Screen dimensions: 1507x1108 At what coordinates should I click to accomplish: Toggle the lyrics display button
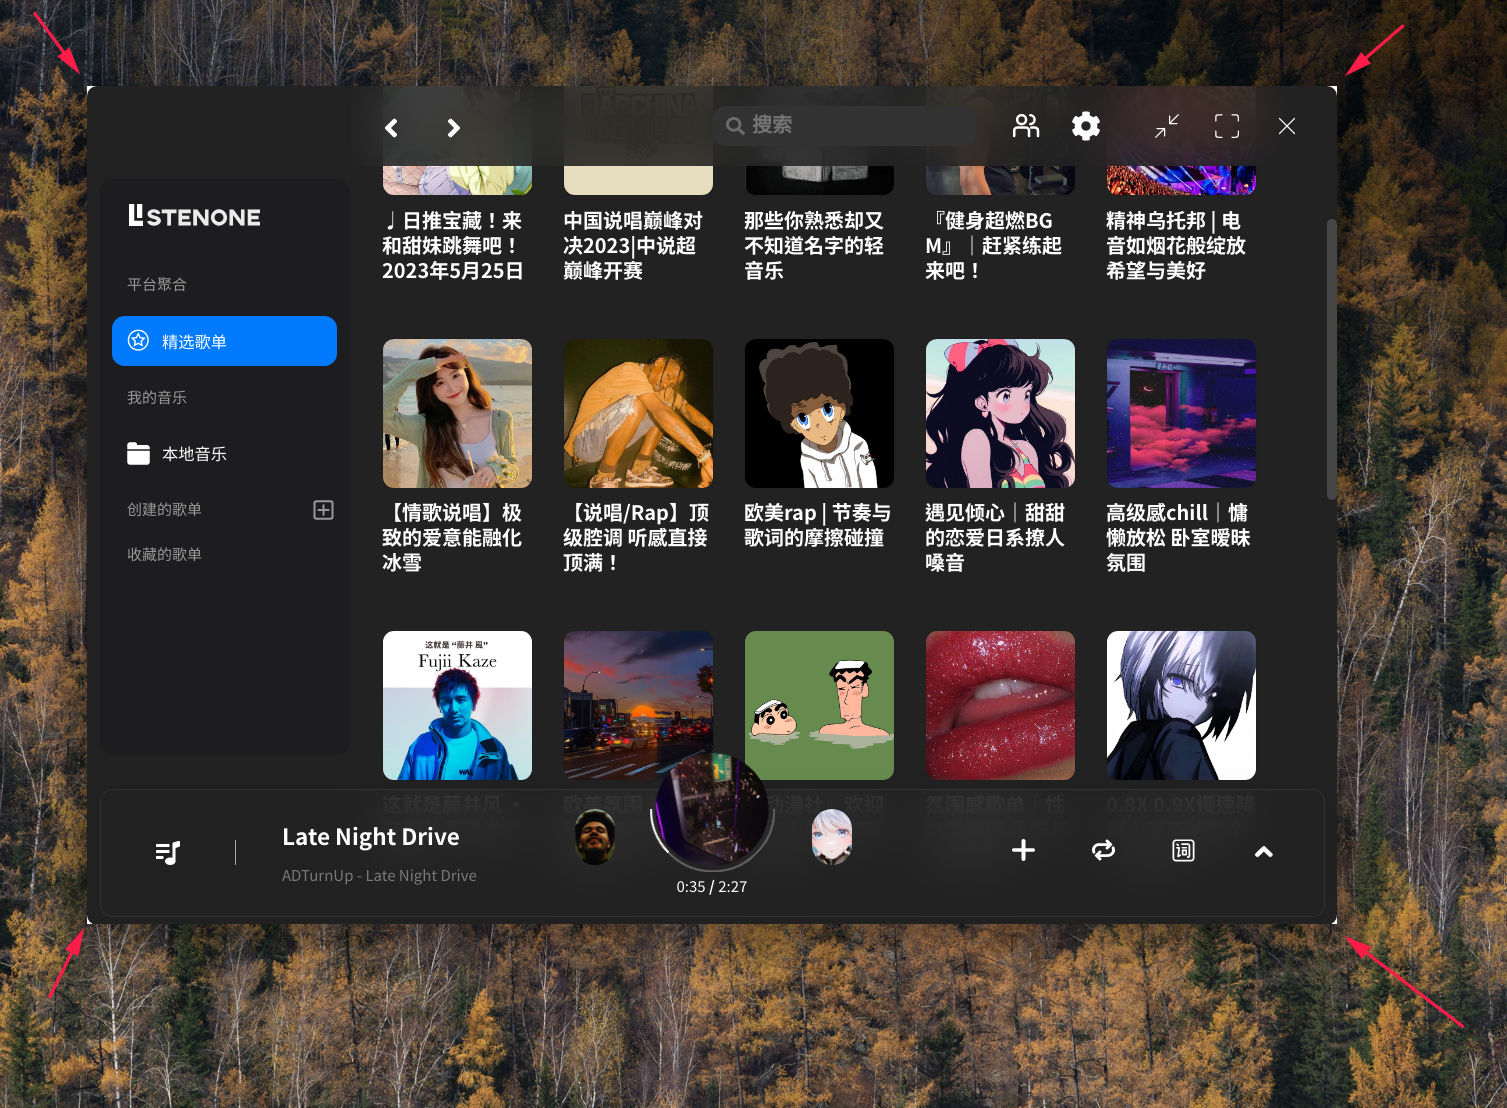coord(1183,851)
